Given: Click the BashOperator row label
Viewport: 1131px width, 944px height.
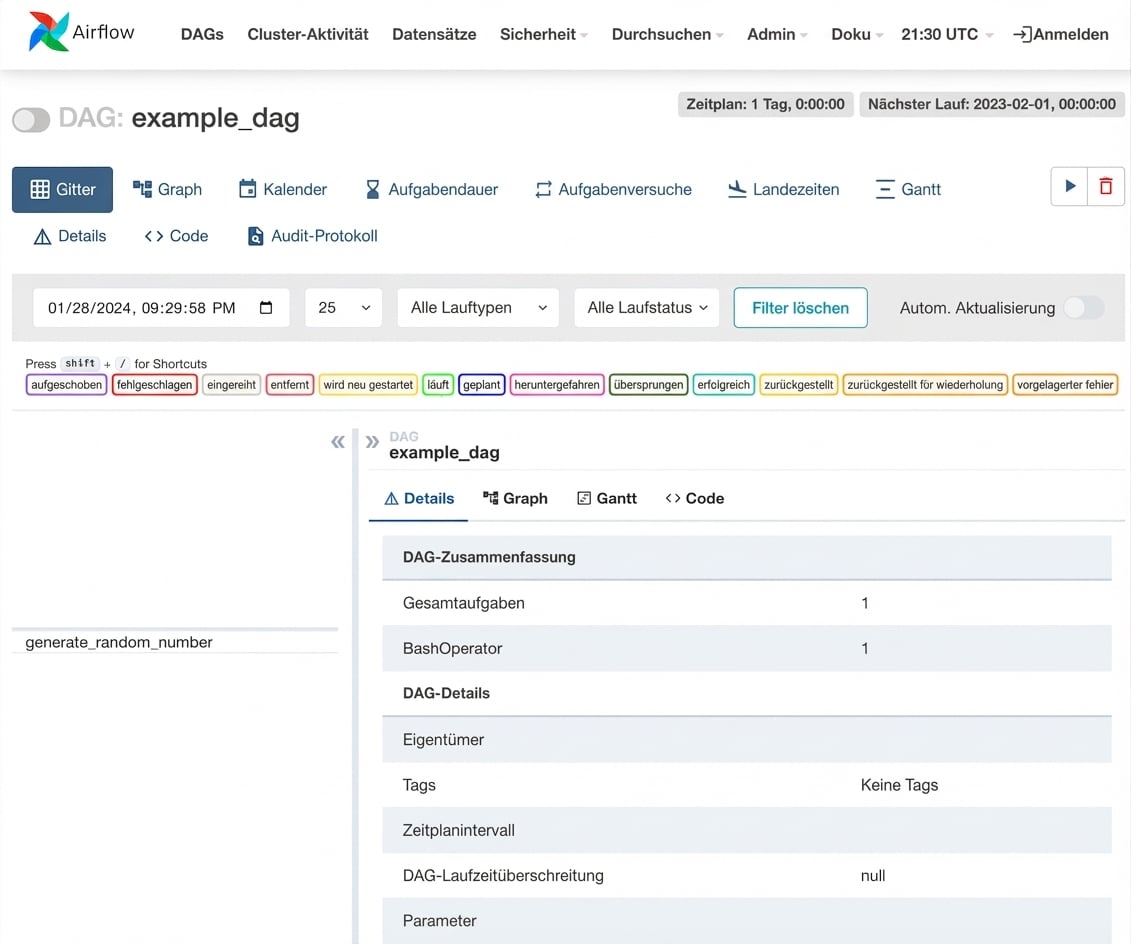Looking at the screenshot, I should pyautogui.click(x=452, y=648).
